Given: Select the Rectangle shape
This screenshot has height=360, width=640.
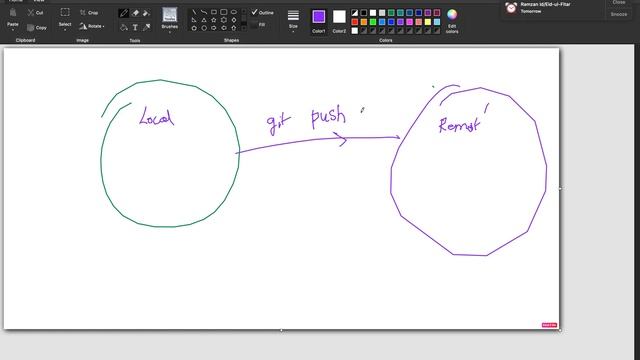Looking at the screenshot, I should tap(213, 12).
